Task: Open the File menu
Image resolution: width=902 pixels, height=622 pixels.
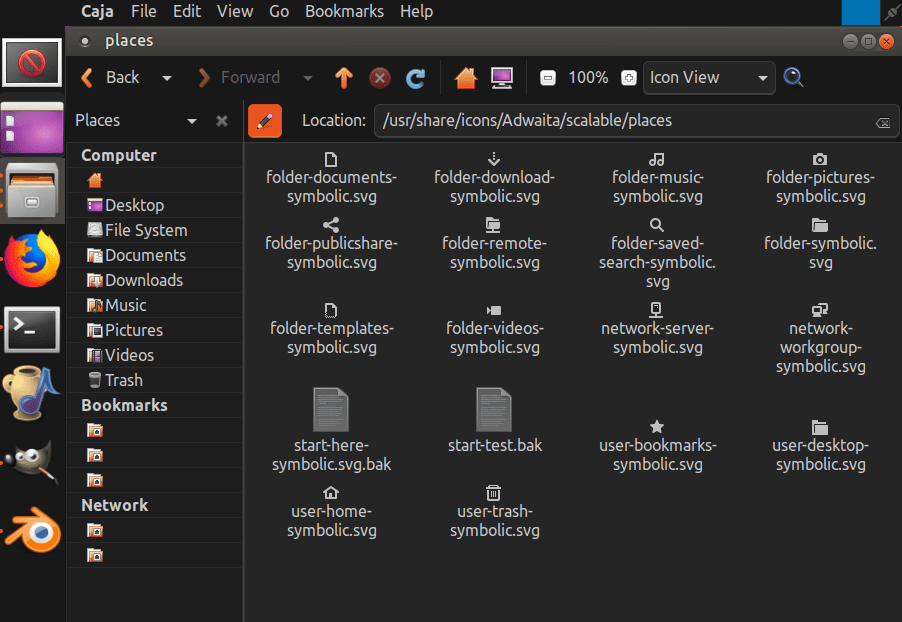Action: 143,12
